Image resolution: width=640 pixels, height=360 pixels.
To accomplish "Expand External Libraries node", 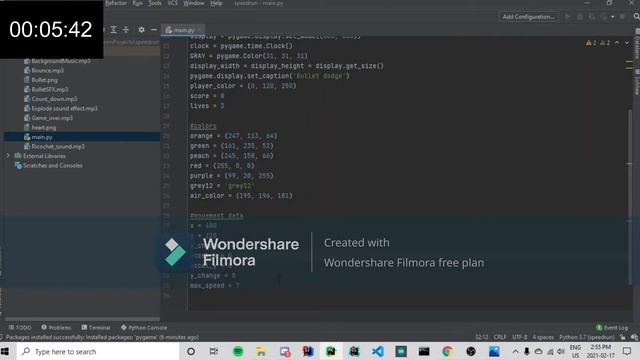I will 8,156.
